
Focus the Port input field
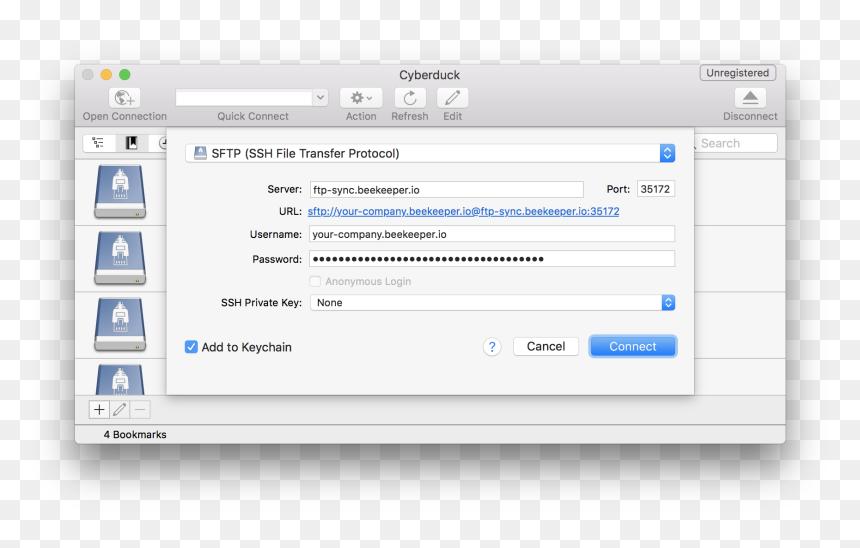(656, 189)
